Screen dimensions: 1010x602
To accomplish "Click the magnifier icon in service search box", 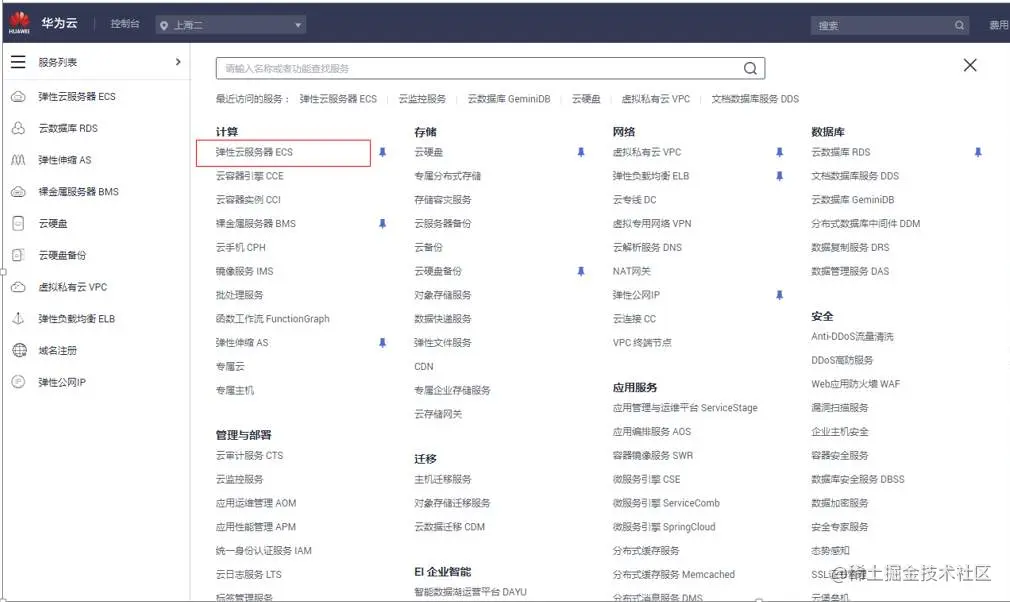I will (x=750, y=68).
